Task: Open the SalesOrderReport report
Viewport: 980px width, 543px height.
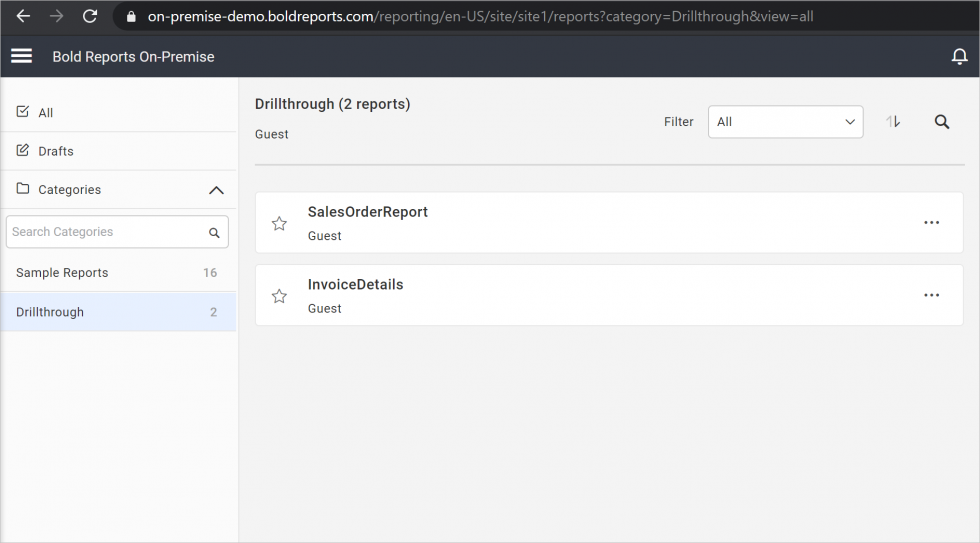Action: point(368,212)
